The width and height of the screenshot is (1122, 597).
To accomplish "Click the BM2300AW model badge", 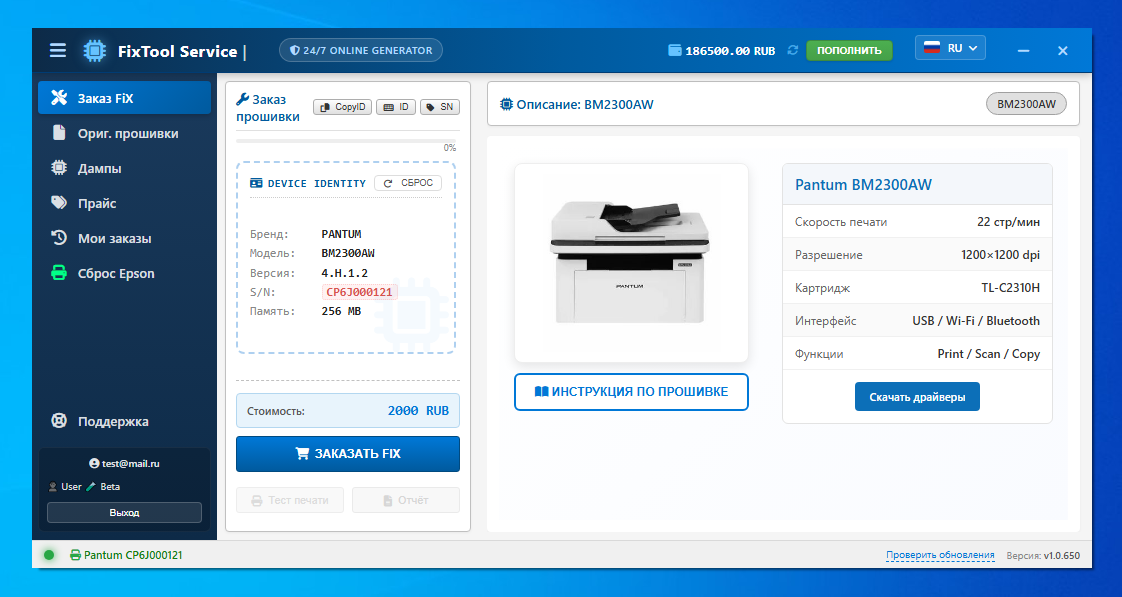I will [x=1026, y=104].
